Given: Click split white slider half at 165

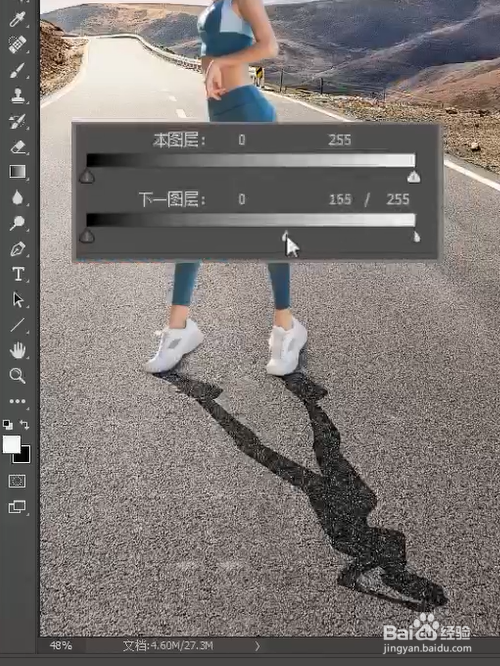Looking at the screenshot, I should (x=285, y=236).
